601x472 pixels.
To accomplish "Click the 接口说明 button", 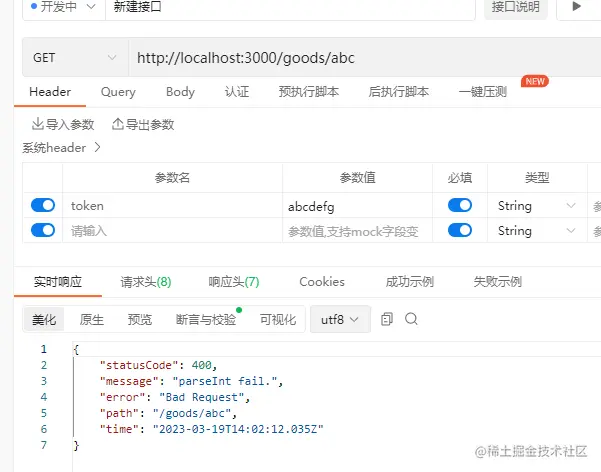I will point(516,7).
